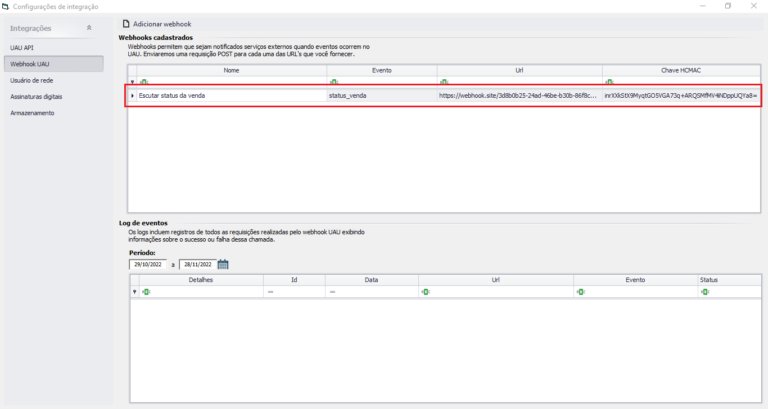The width and height of the screenshot is (768, 409).
Task: Click the Adicionar webhook page icon
Action: (x=125, y=22)
